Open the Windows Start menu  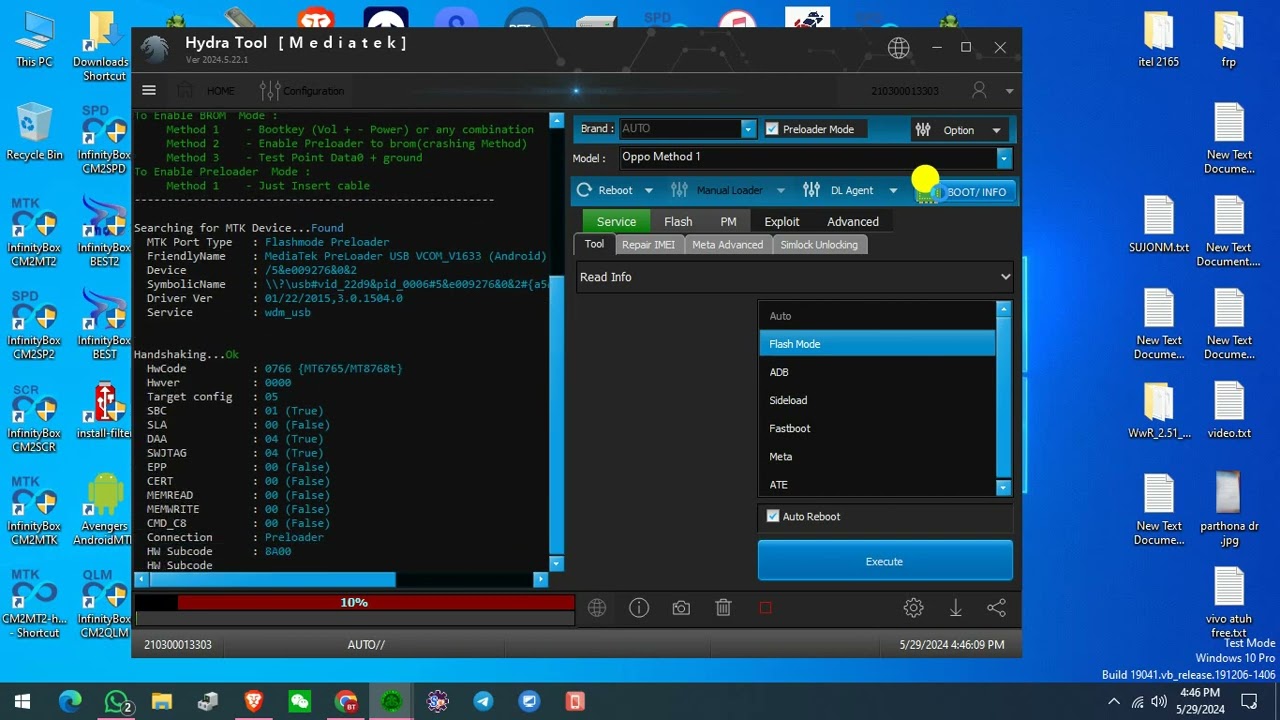tap(22, 702)
